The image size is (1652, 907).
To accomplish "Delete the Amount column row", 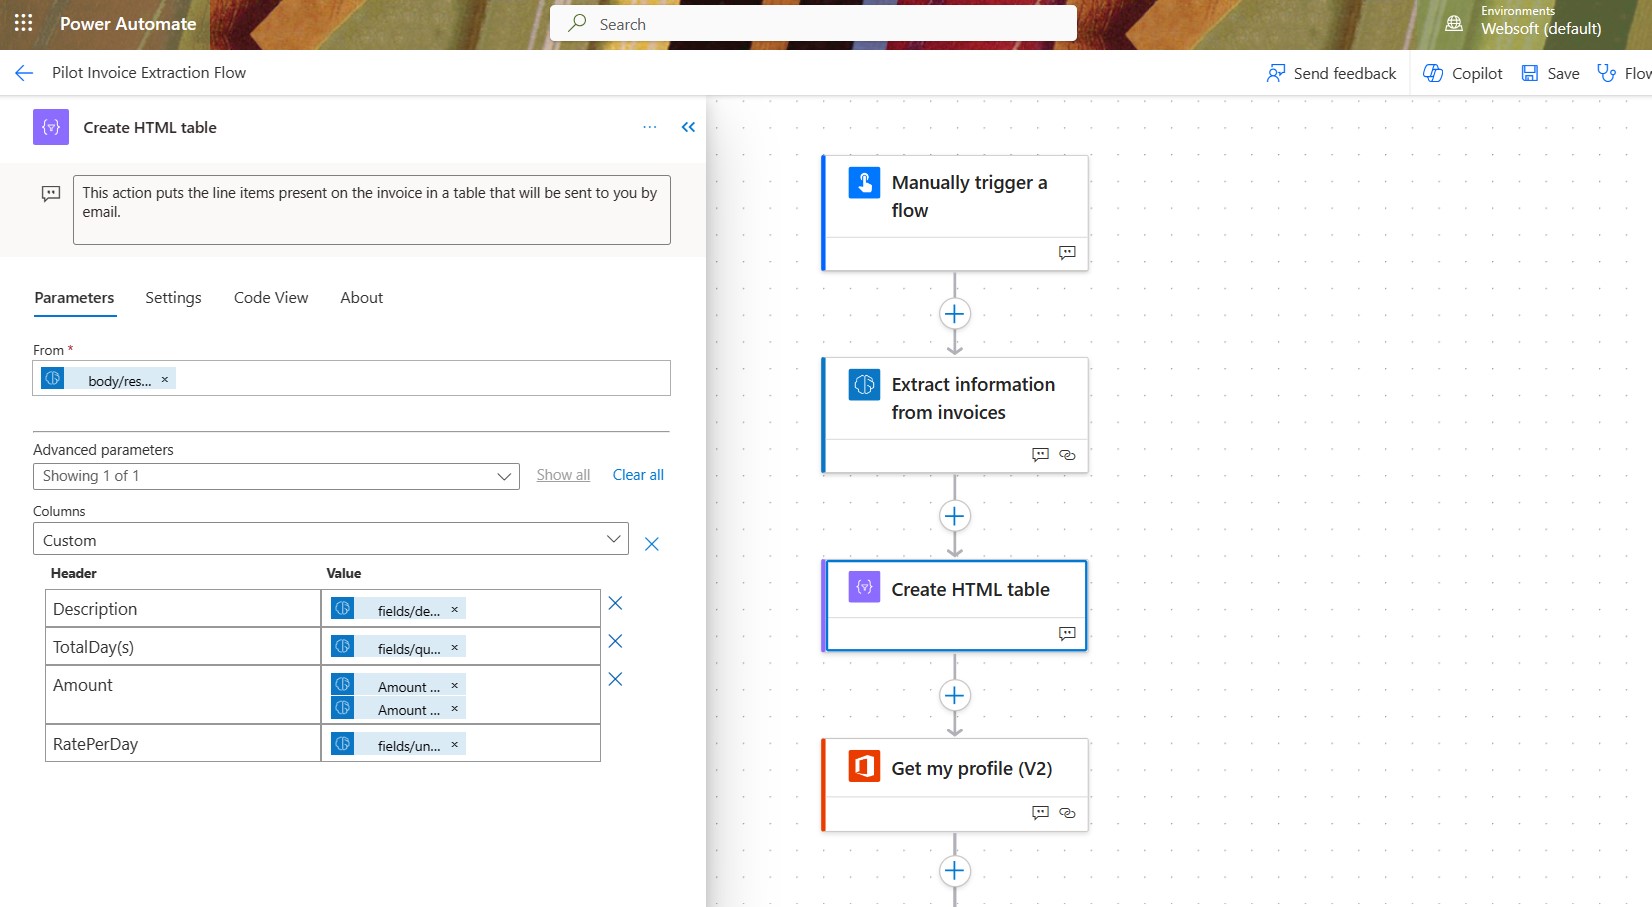I will [x=615, y=679].
